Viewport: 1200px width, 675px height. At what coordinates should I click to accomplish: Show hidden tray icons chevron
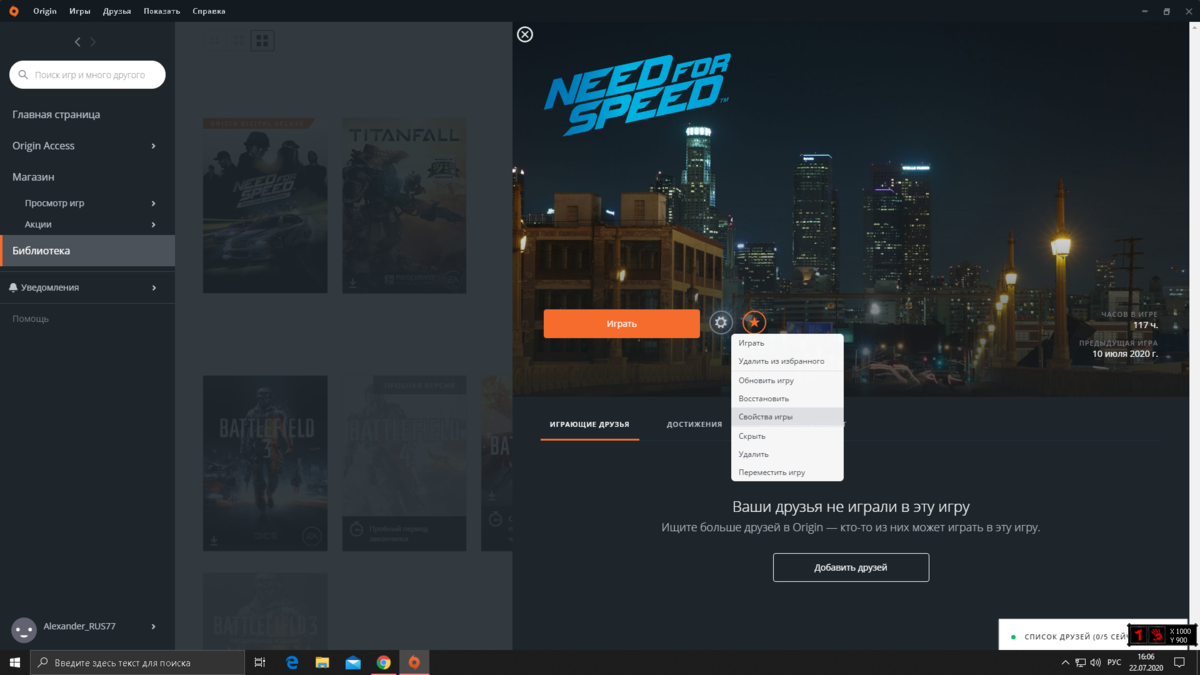(x=1065, y=662)
